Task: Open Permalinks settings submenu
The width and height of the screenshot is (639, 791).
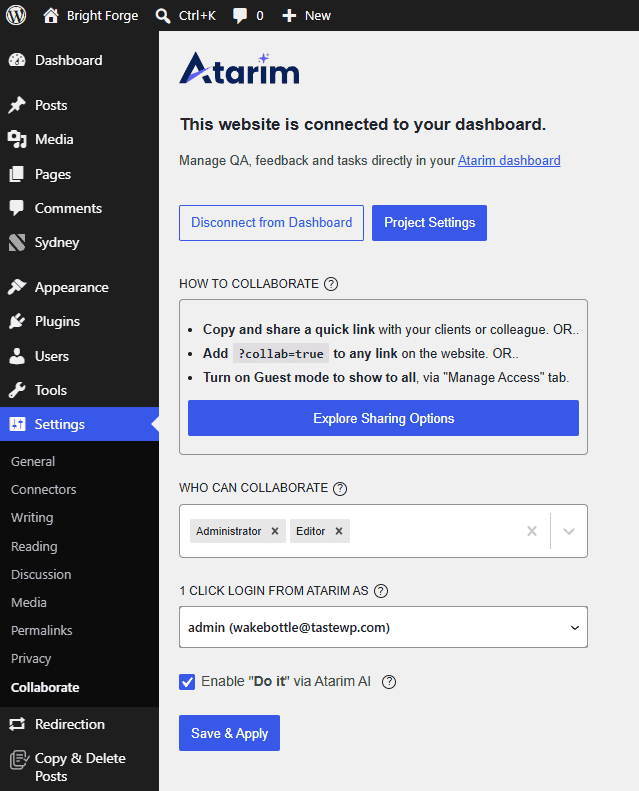Action: 41,631
